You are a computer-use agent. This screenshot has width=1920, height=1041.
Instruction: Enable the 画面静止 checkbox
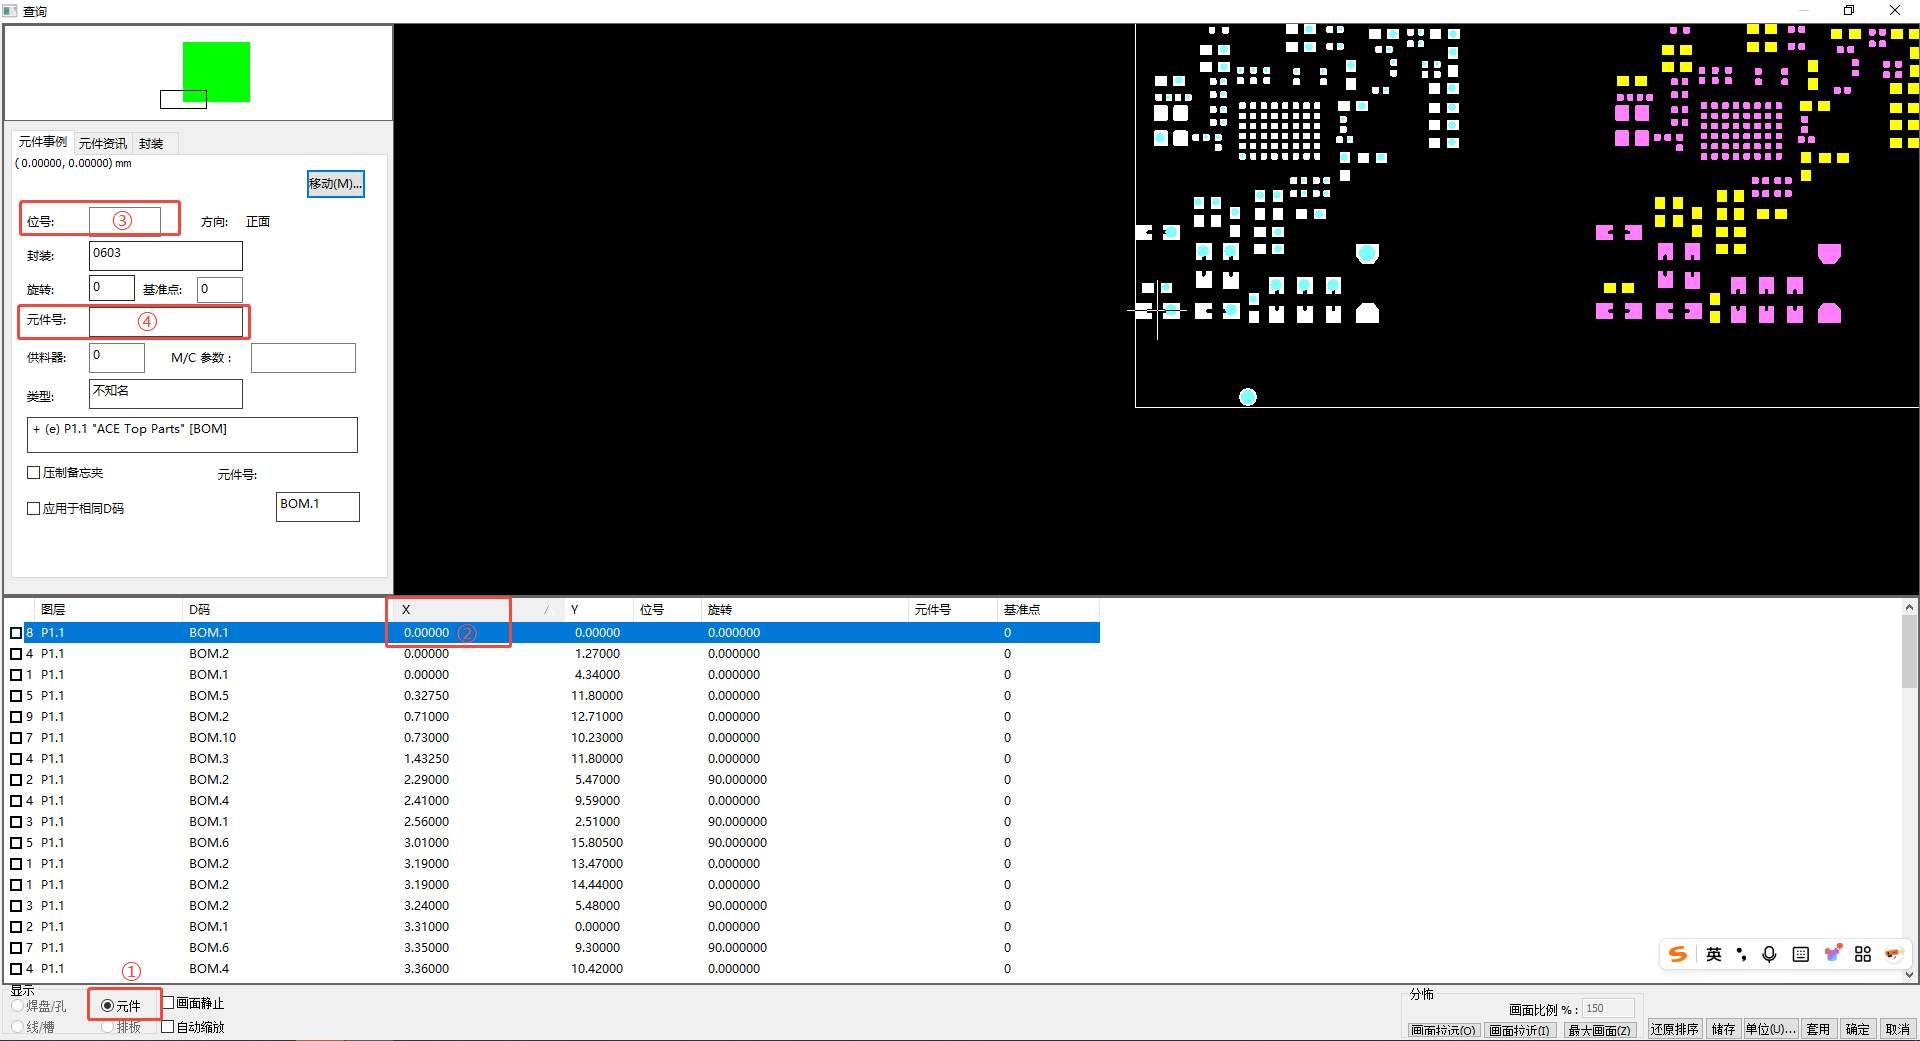[x=169, y=1003]
